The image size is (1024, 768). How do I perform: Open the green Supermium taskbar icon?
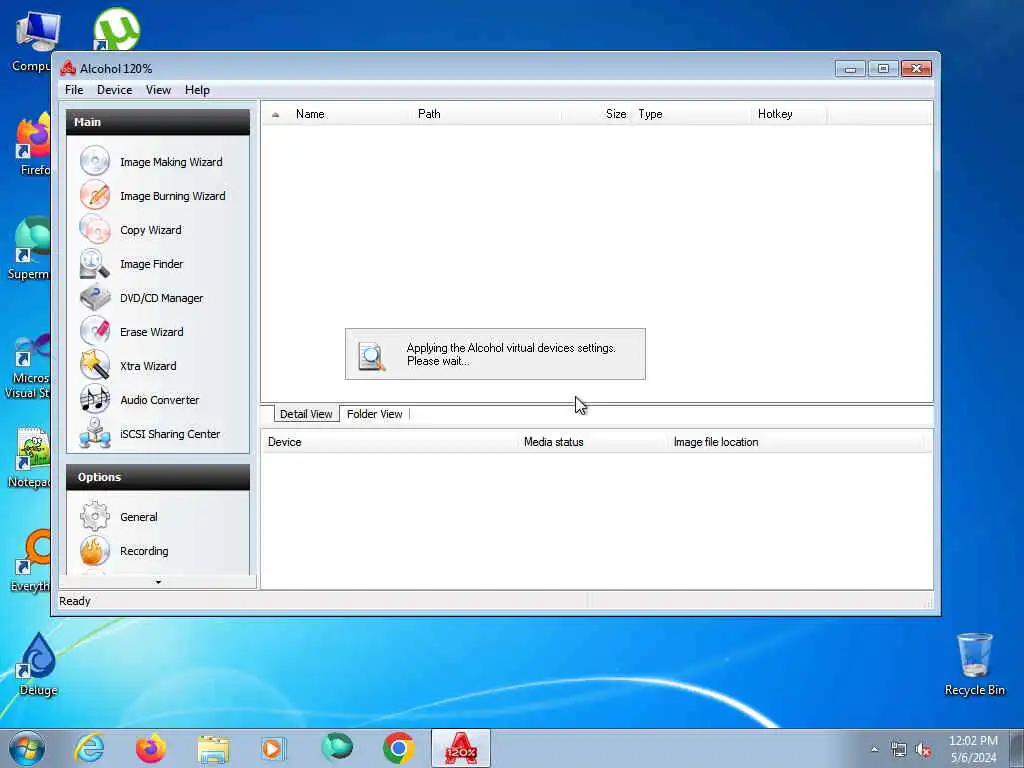coord(337,746)
